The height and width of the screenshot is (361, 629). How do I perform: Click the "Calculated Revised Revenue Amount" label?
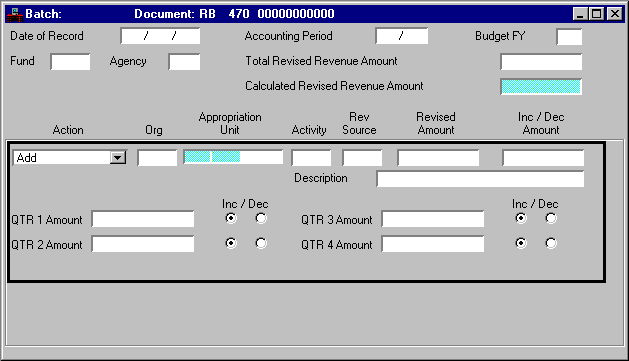[334, 86]
